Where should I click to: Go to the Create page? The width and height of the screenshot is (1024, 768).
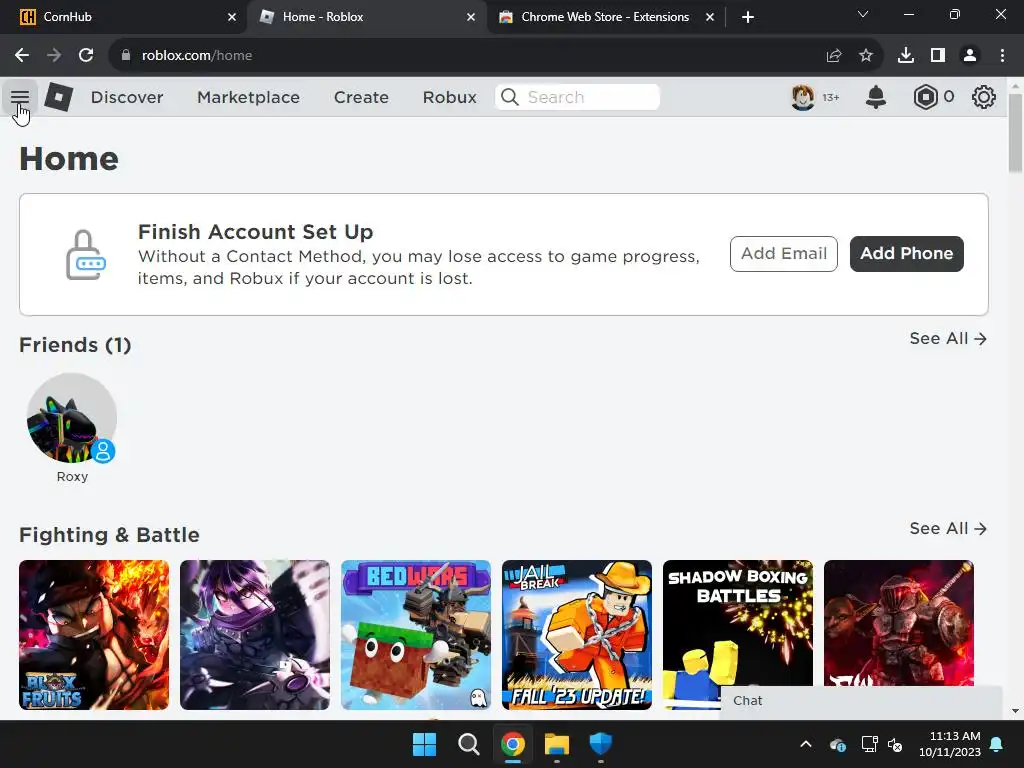(361, 97)
